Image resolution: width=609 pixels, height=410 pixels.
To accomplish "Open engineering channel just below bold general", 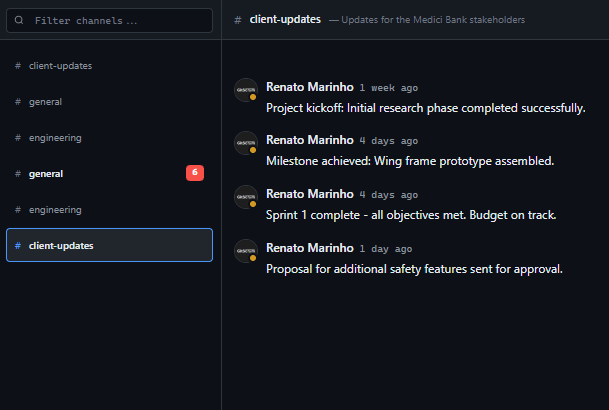I will (55, 210).
